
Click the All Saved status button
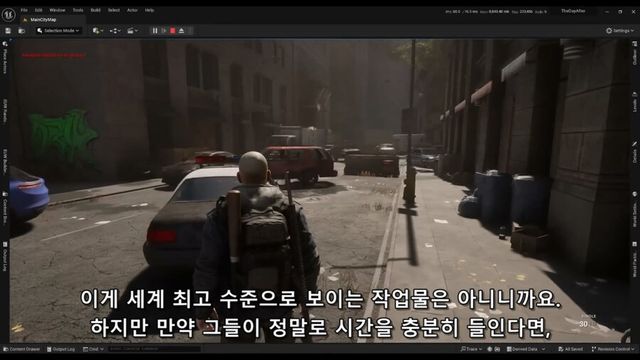coord(570,349)
